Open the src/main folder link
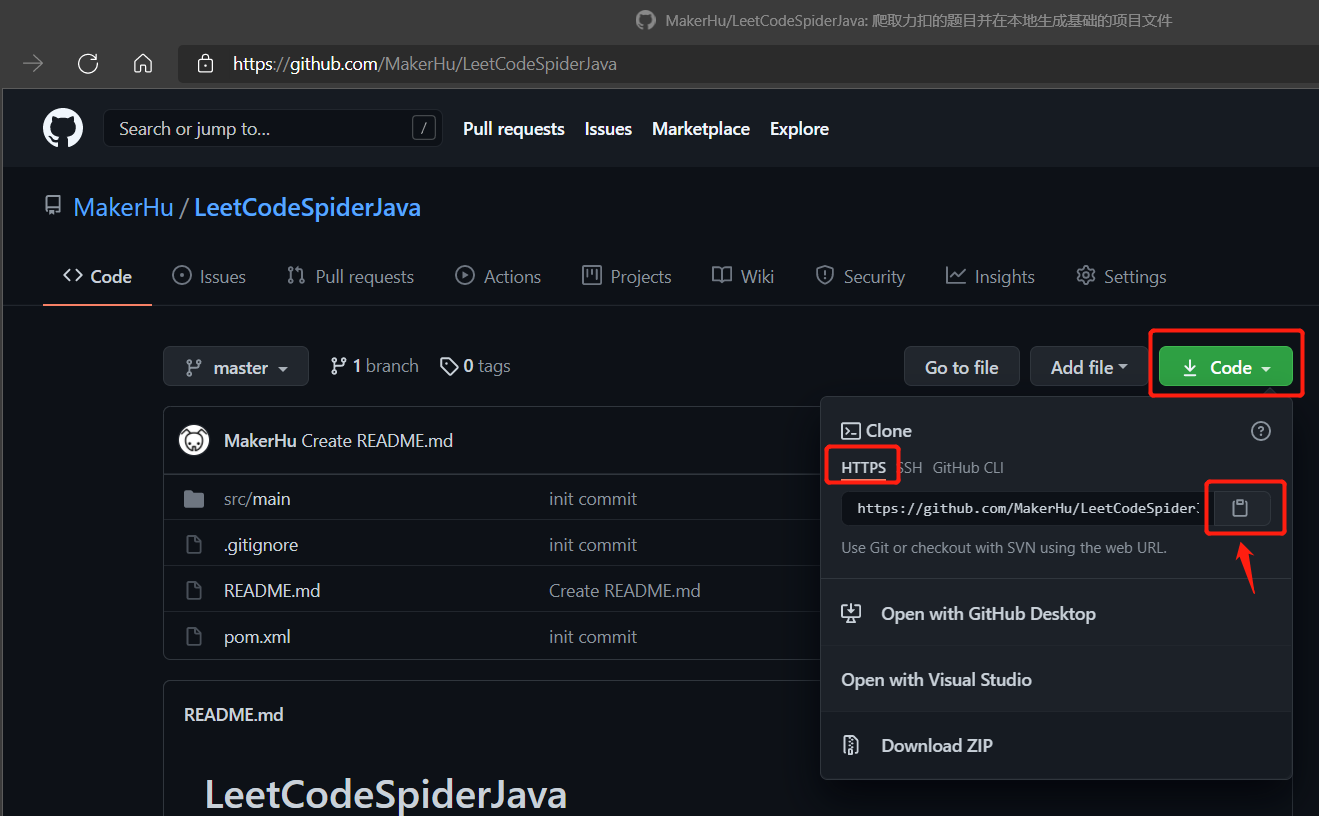Screen dimensions: 1319x816 click(257, 499)
